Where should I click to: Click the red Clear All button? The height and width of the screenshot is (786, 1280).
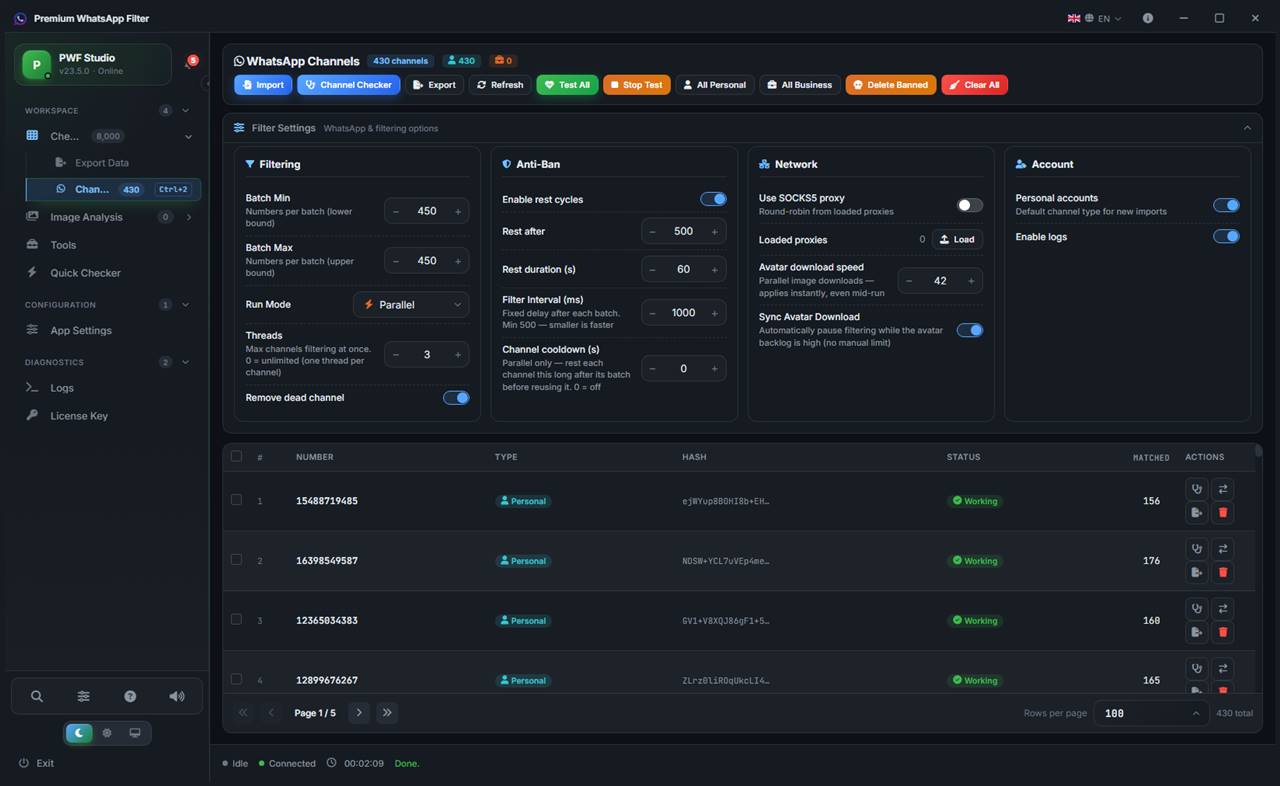point(974,85)
